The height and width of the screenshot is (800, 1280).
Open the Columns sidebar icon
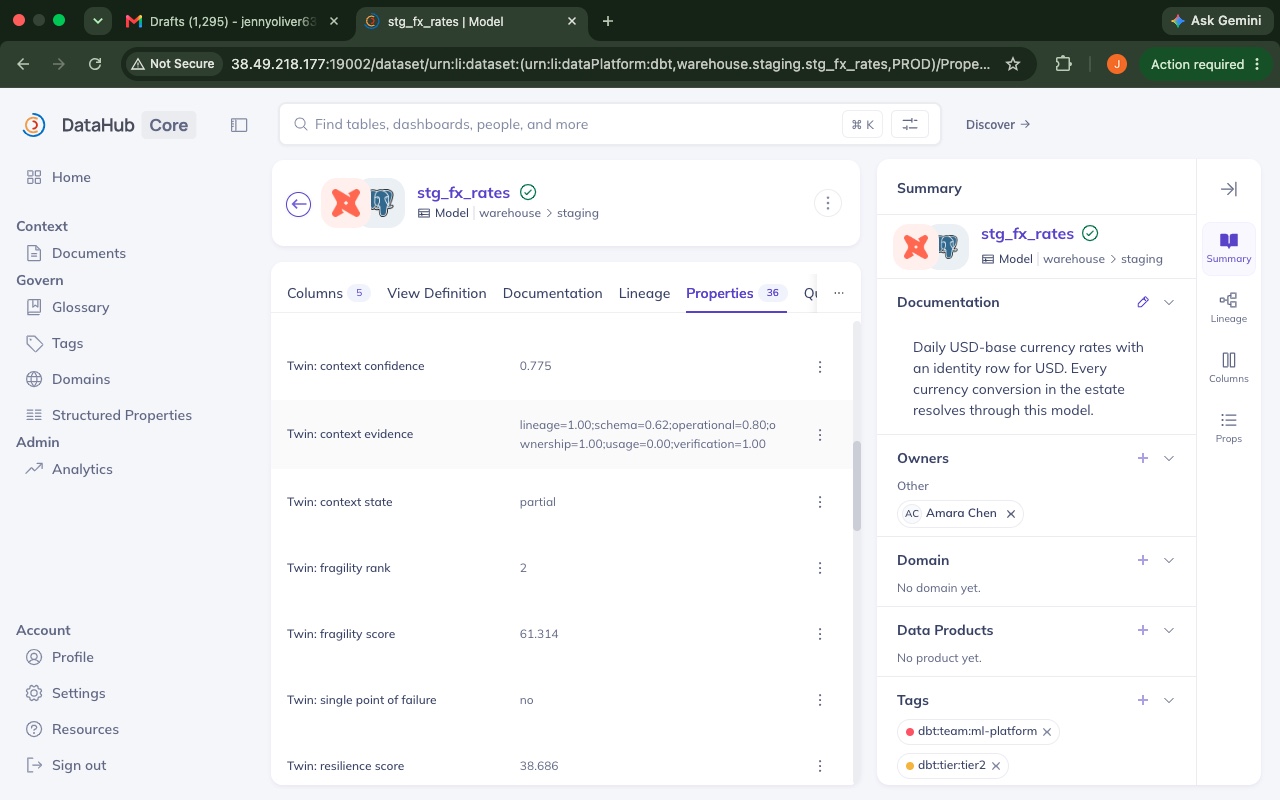pyautogui.click(x=1229, y=367)
